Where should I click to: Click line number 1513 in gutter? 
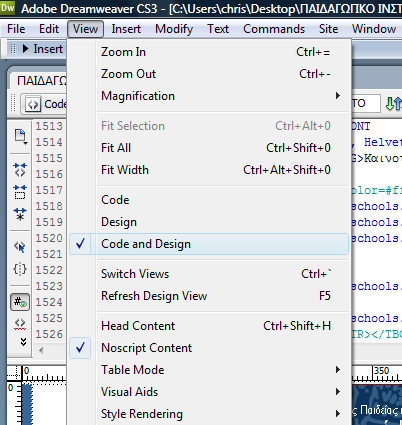(x=49, y=126)
